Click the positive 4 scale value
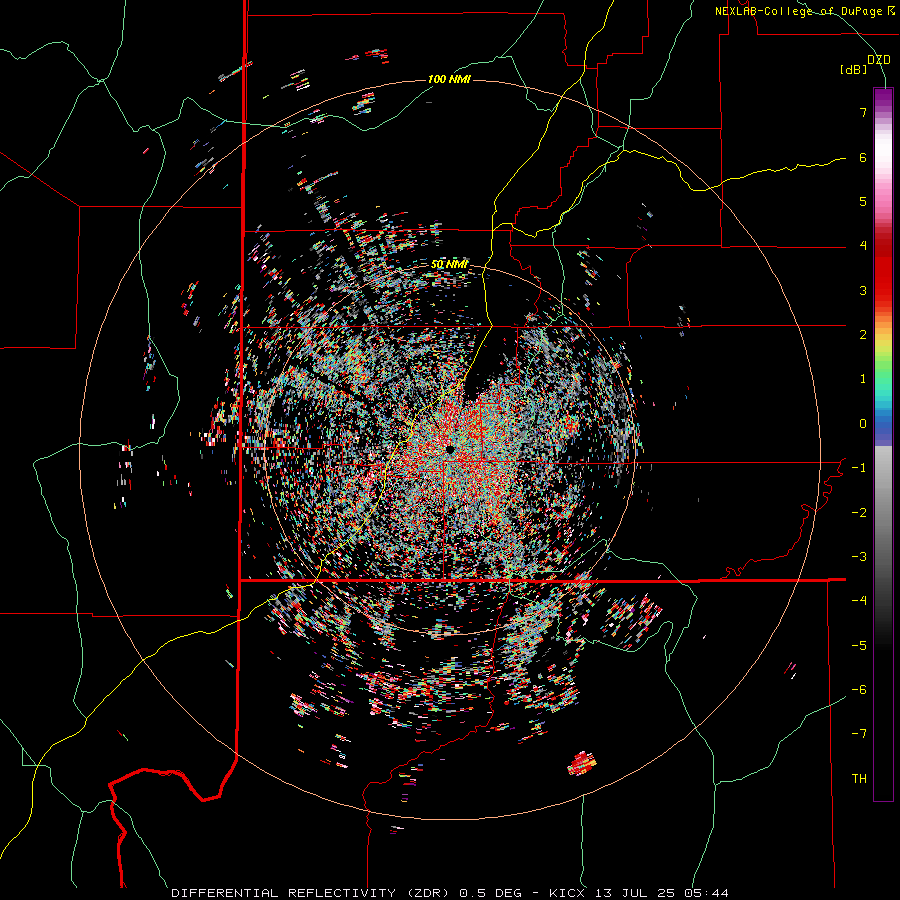The height and width of the screenshot is (900, 900). (863, 246)
